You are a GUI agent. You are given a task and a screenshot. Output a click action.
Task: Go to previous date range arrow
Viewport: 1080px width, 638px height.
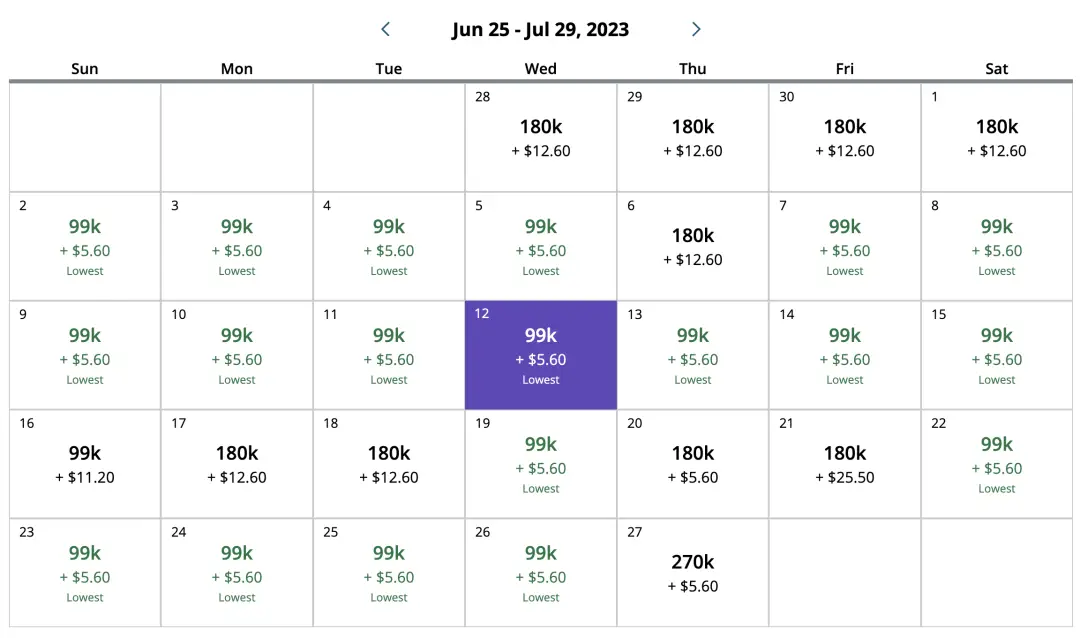point(386,30)
